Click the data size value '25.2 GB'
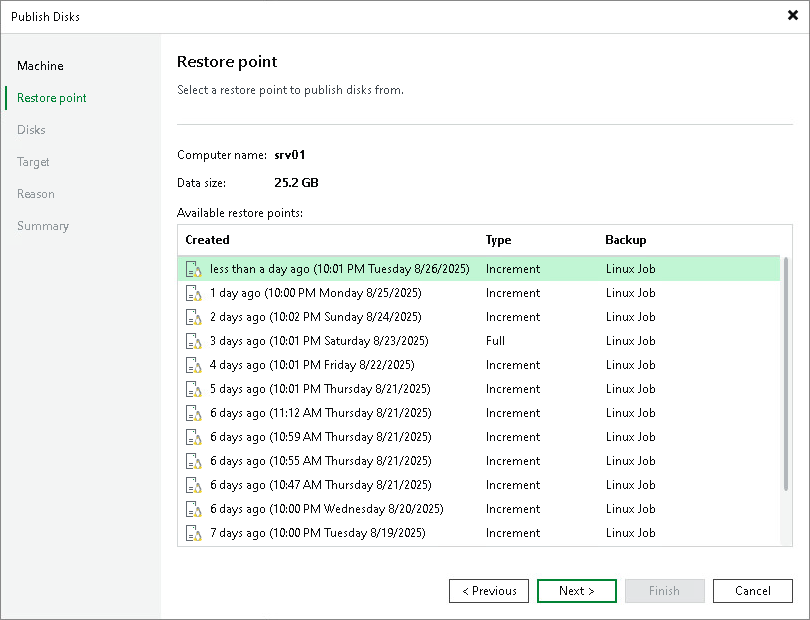Screen dimensions: 810x620 click(x=297, y=182)
